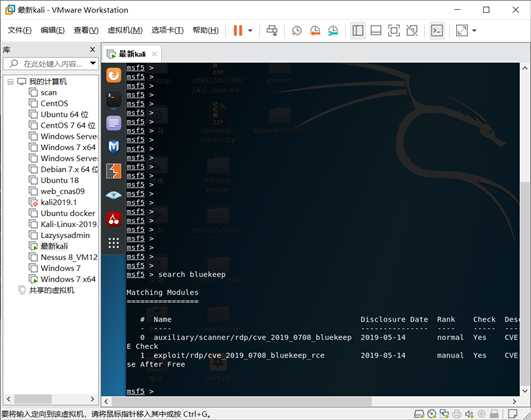
Task: Click the VM view scroll up arrow
Action: pos(525,68)
